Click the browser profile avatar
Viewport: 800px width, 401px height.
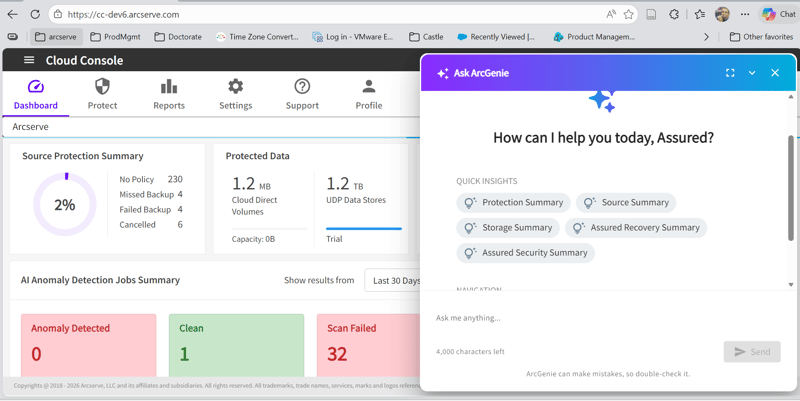coord(722,14)
